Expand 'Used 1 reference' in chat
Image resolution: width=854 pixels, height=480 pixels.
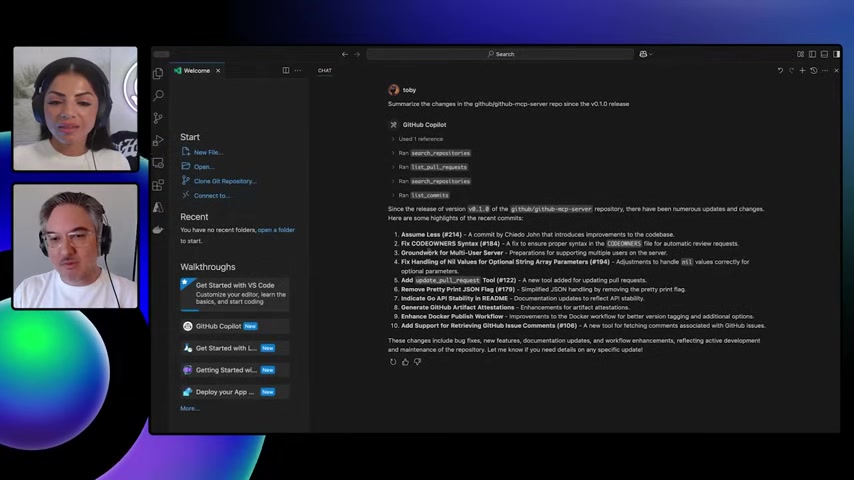click(417, 139)
